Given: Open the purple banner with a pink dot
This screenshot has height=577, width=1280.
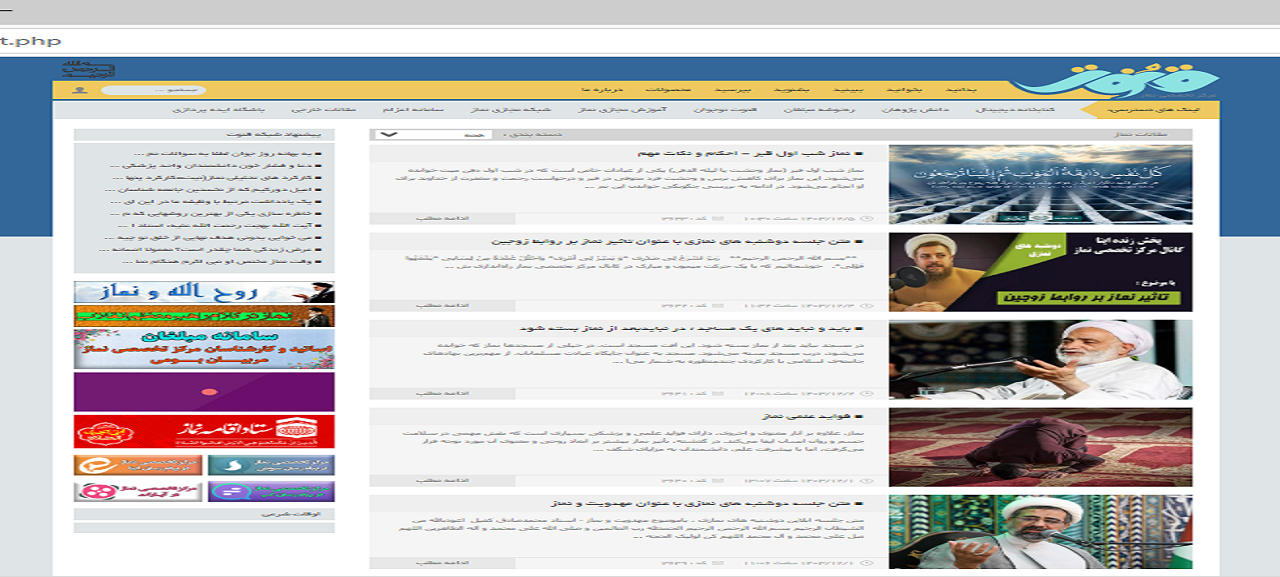Looking at the screenshot, I should pyautogui.click(x=204, y=391).
